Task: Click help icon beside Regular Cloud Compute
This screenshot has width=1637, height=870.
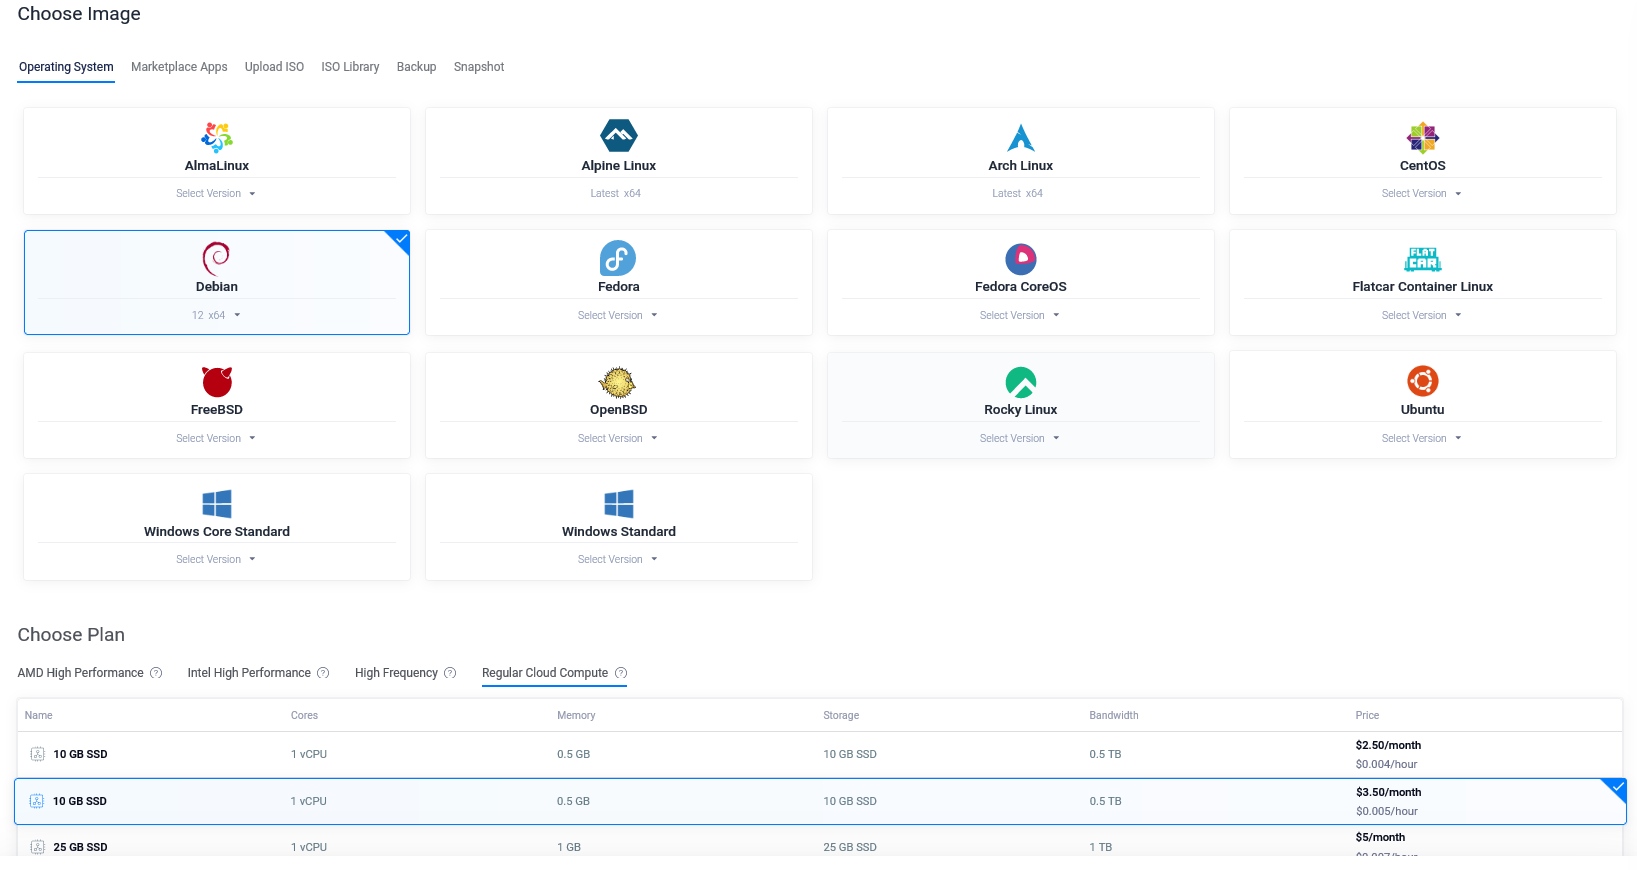Action: click(621, 673)
